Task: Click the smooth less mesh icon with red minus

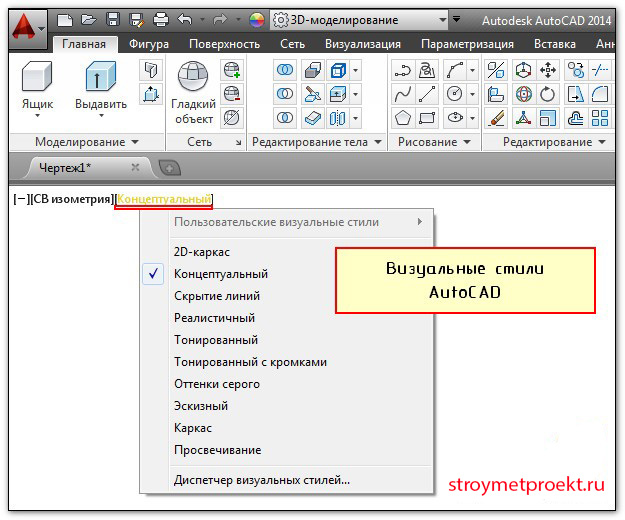Action: (x=232, y=94)
